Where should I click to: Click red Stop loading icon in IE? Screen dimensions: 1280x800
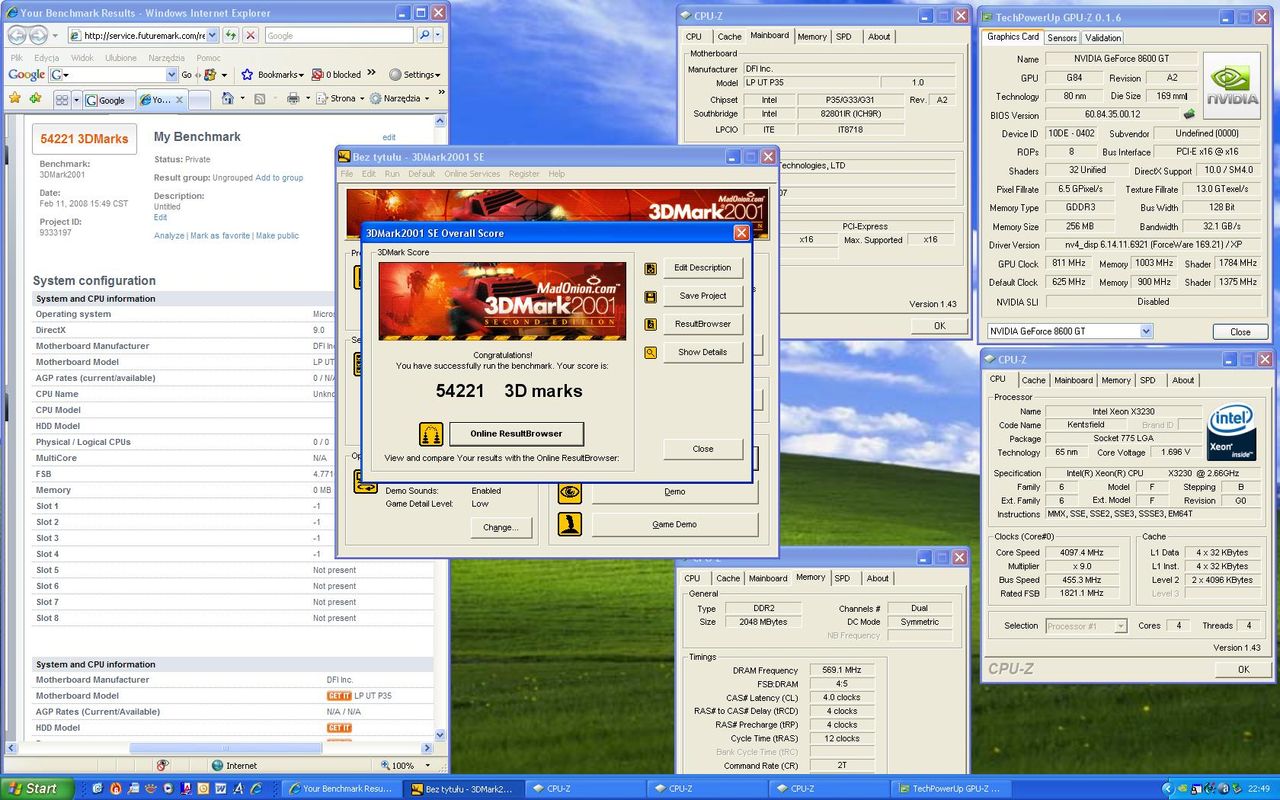[250, 35]
